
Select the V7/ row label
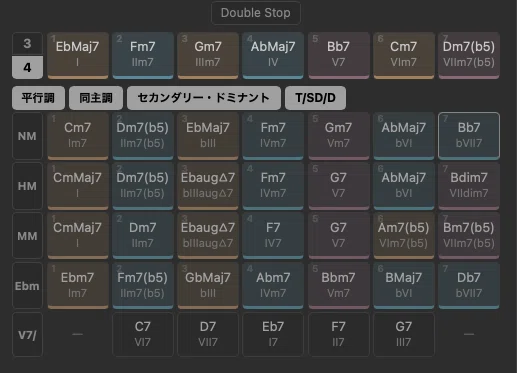(27, 335)
